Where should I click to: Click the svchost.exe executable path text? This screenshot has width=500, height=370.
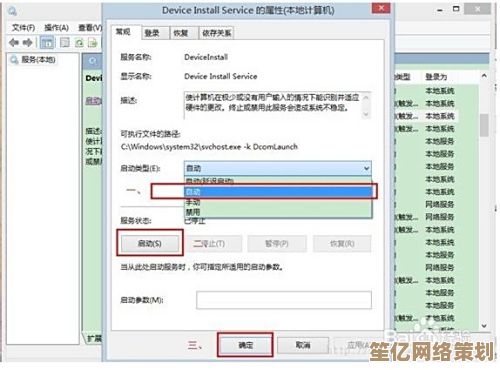[209, 147]
